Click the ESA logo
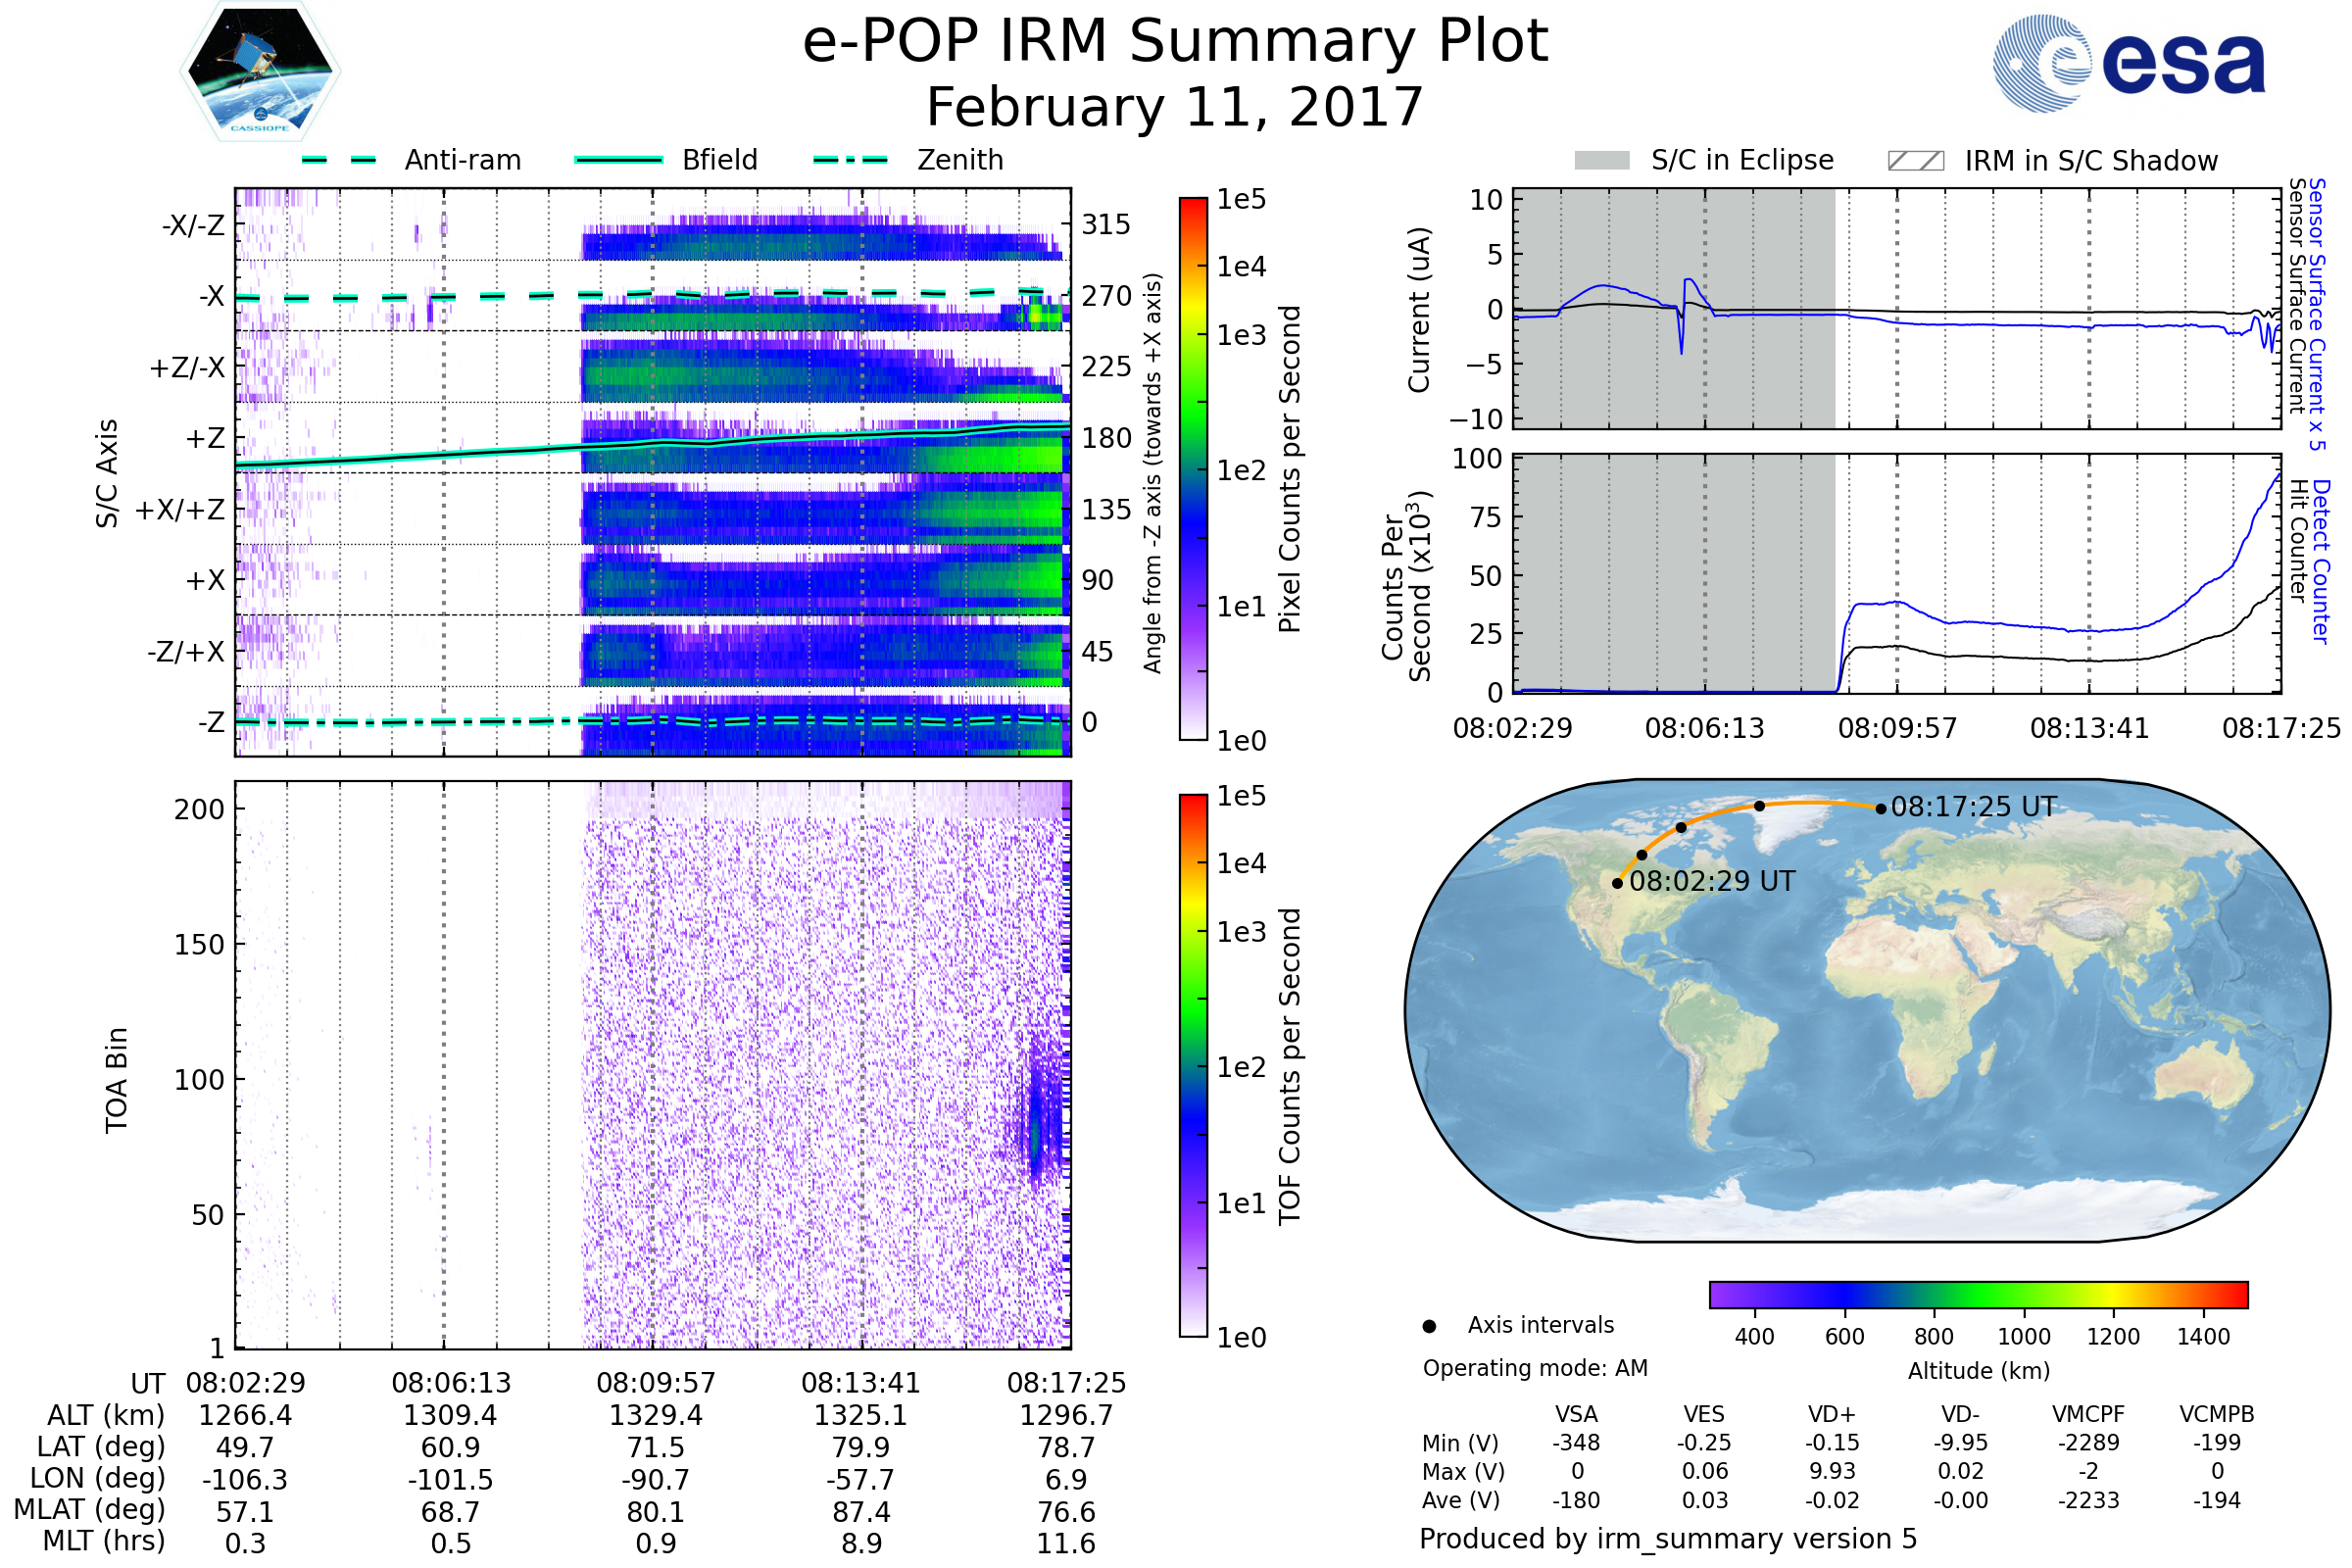The image size is (2352, 1568). pos(2128,63)
